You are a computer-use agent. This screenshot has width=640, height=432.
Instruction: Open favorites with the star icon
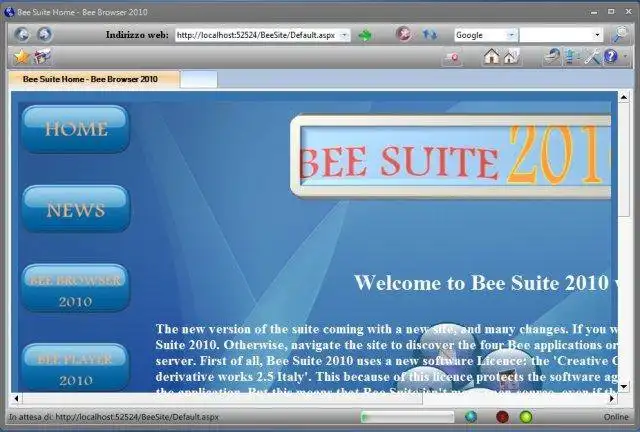(x=21, y=57)
